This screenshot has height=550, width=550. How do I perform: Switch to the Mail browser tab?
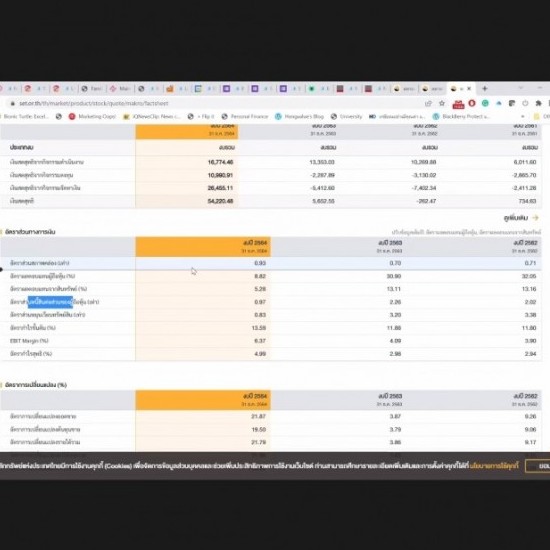coord(120,89)
